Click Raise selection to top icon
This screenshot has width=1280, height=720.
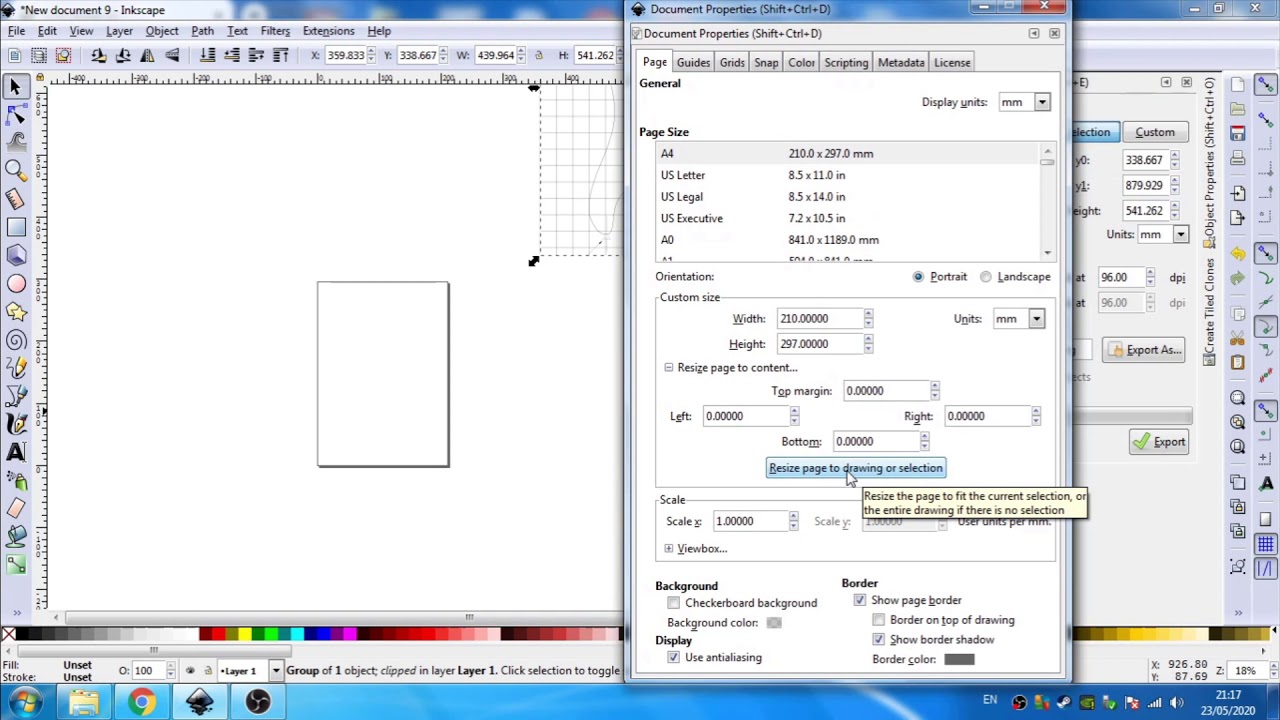click(281, 55)
